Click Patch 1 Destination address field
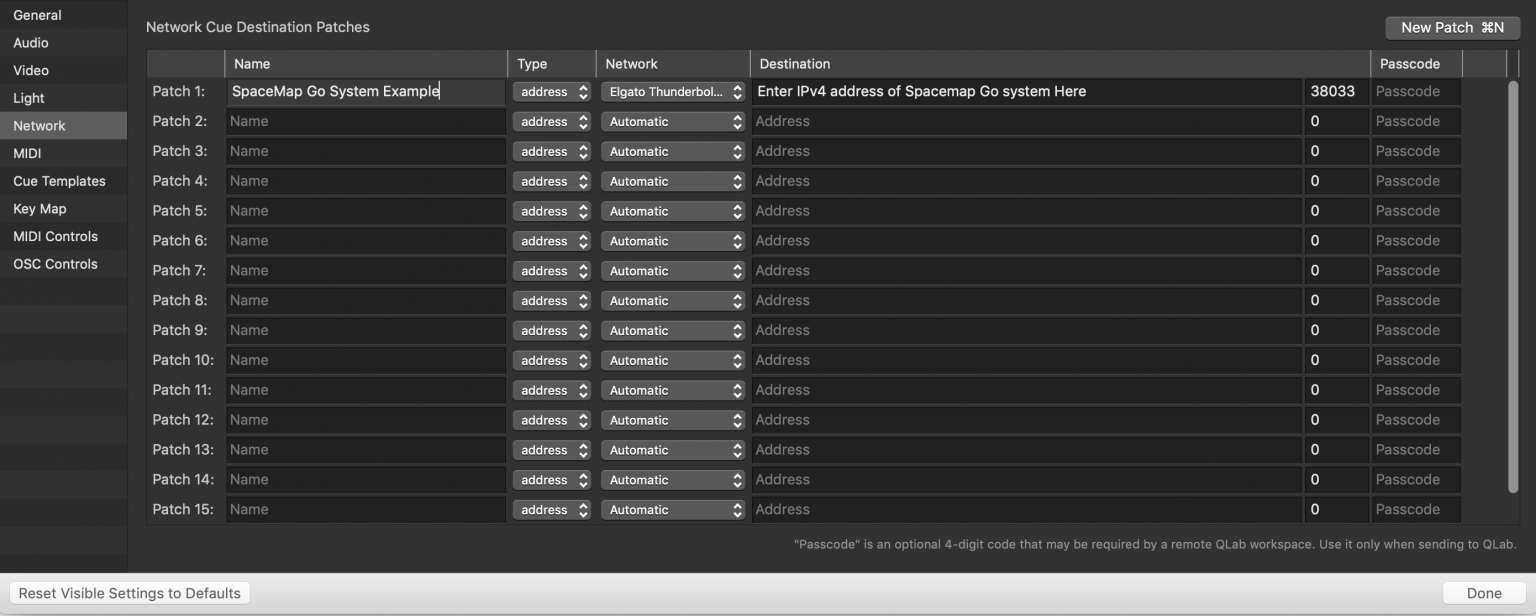The width and height of the screenshot is (1536, 616). click(1027, 91)
